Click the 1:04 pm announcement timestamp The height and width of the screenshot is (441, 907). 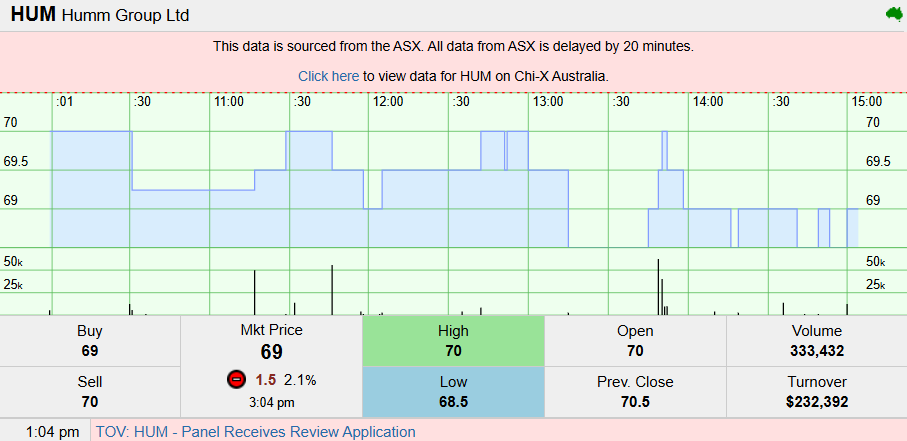point(45,432)
